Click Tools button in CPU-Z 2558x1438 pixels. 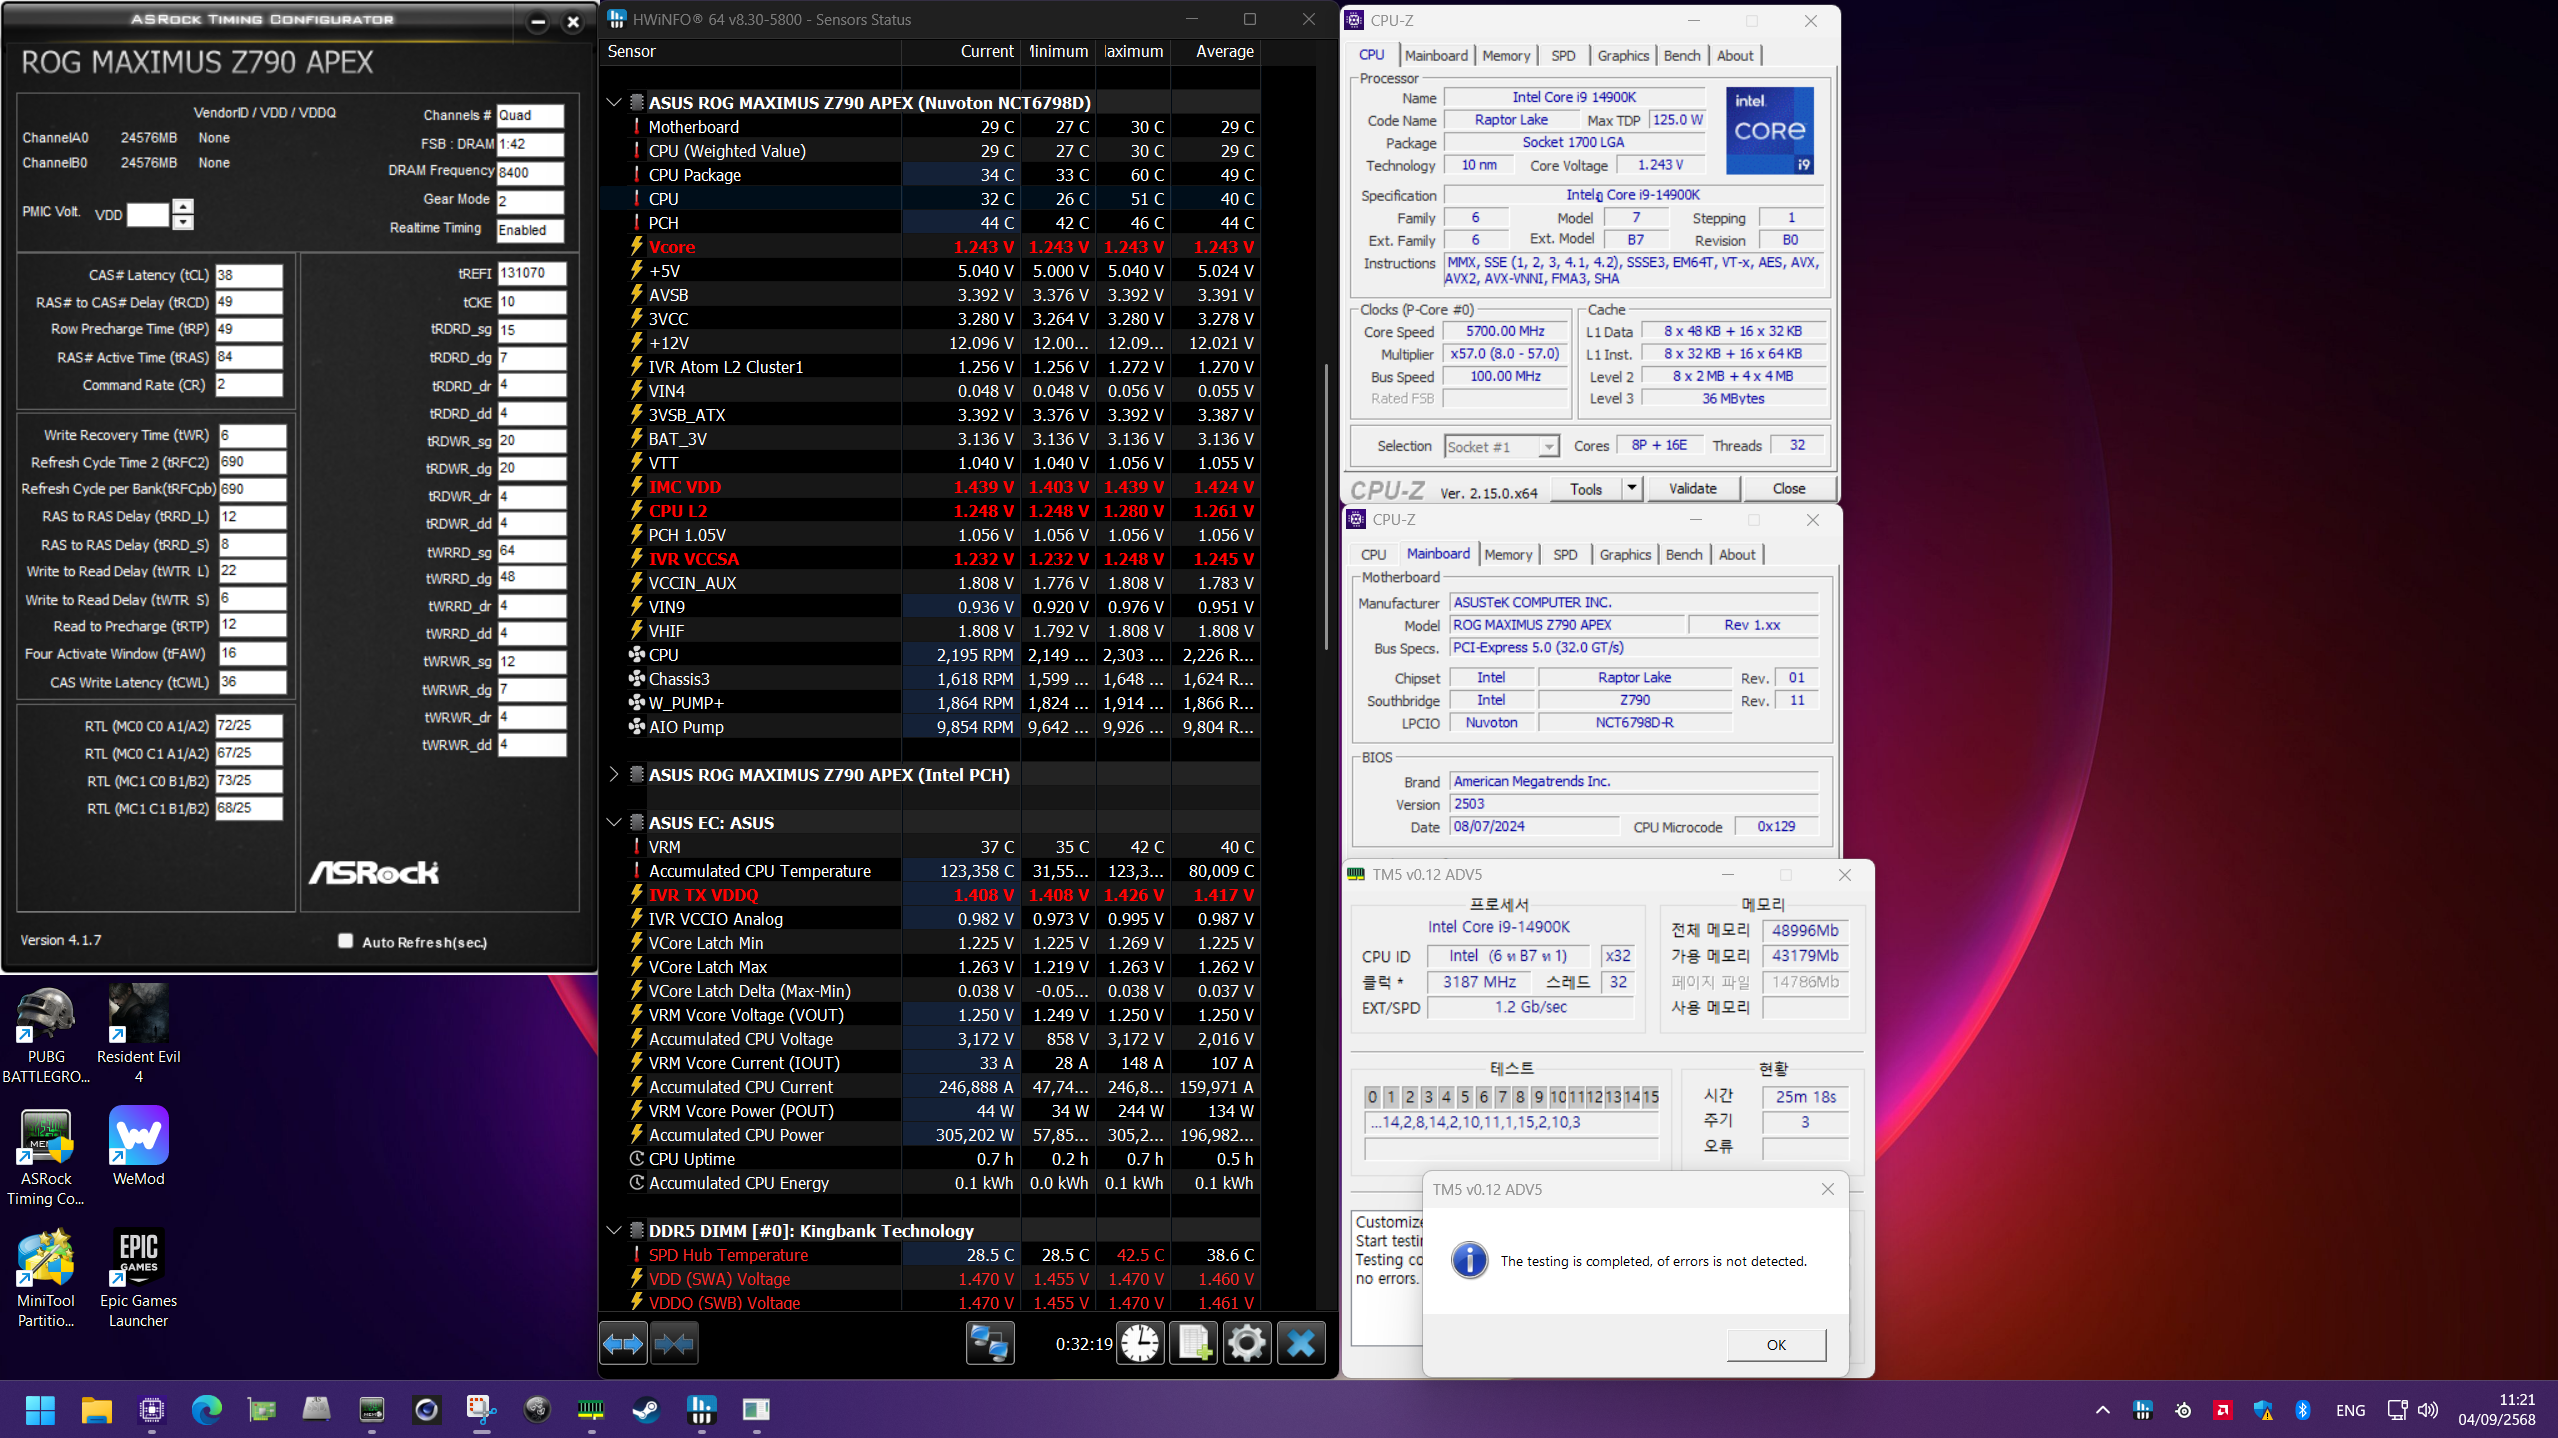click(x=1586, y=488)
